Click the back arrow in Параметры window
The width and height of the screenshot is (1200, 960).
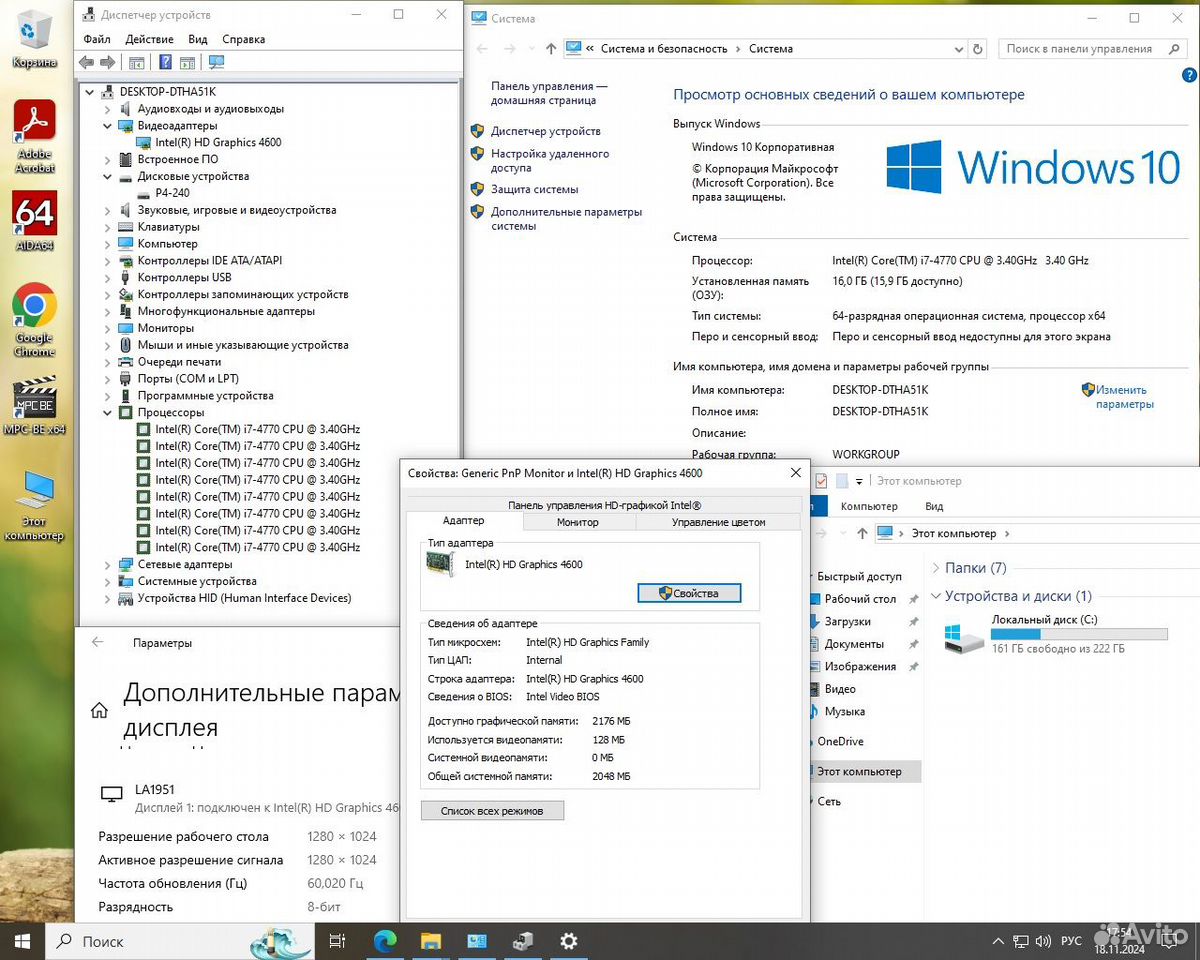pyautogui.click(x=98, y=643)
